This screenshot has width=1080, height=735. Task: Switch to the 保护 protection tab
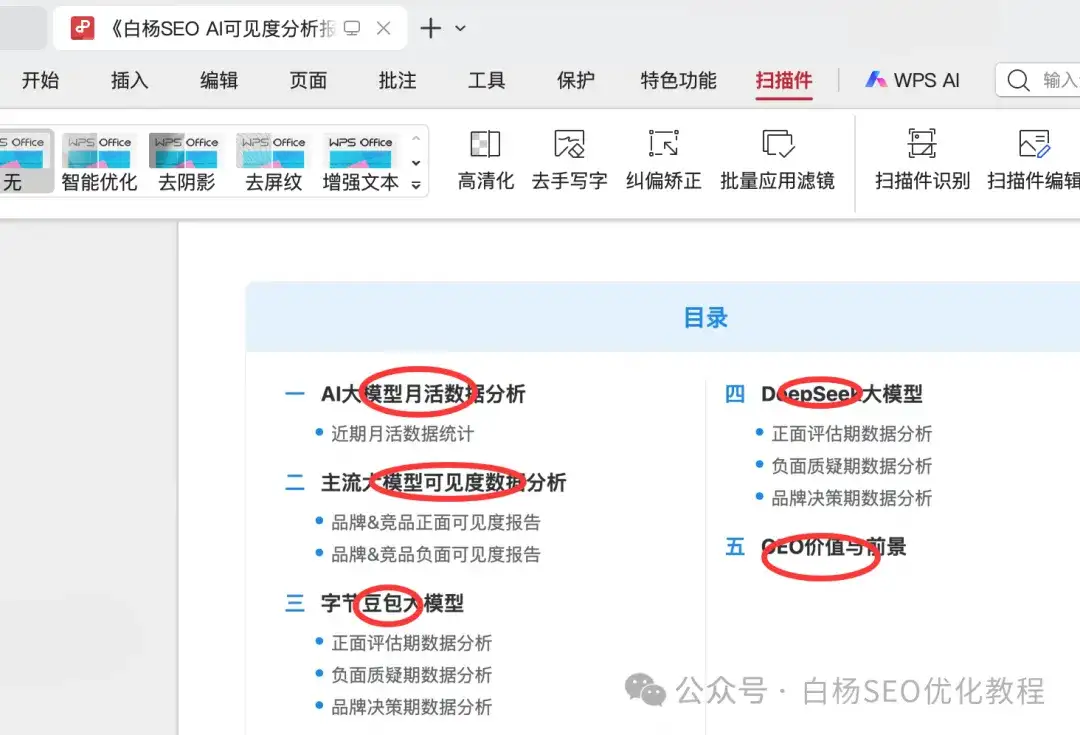pyautogui.click(x=576, y=81)
